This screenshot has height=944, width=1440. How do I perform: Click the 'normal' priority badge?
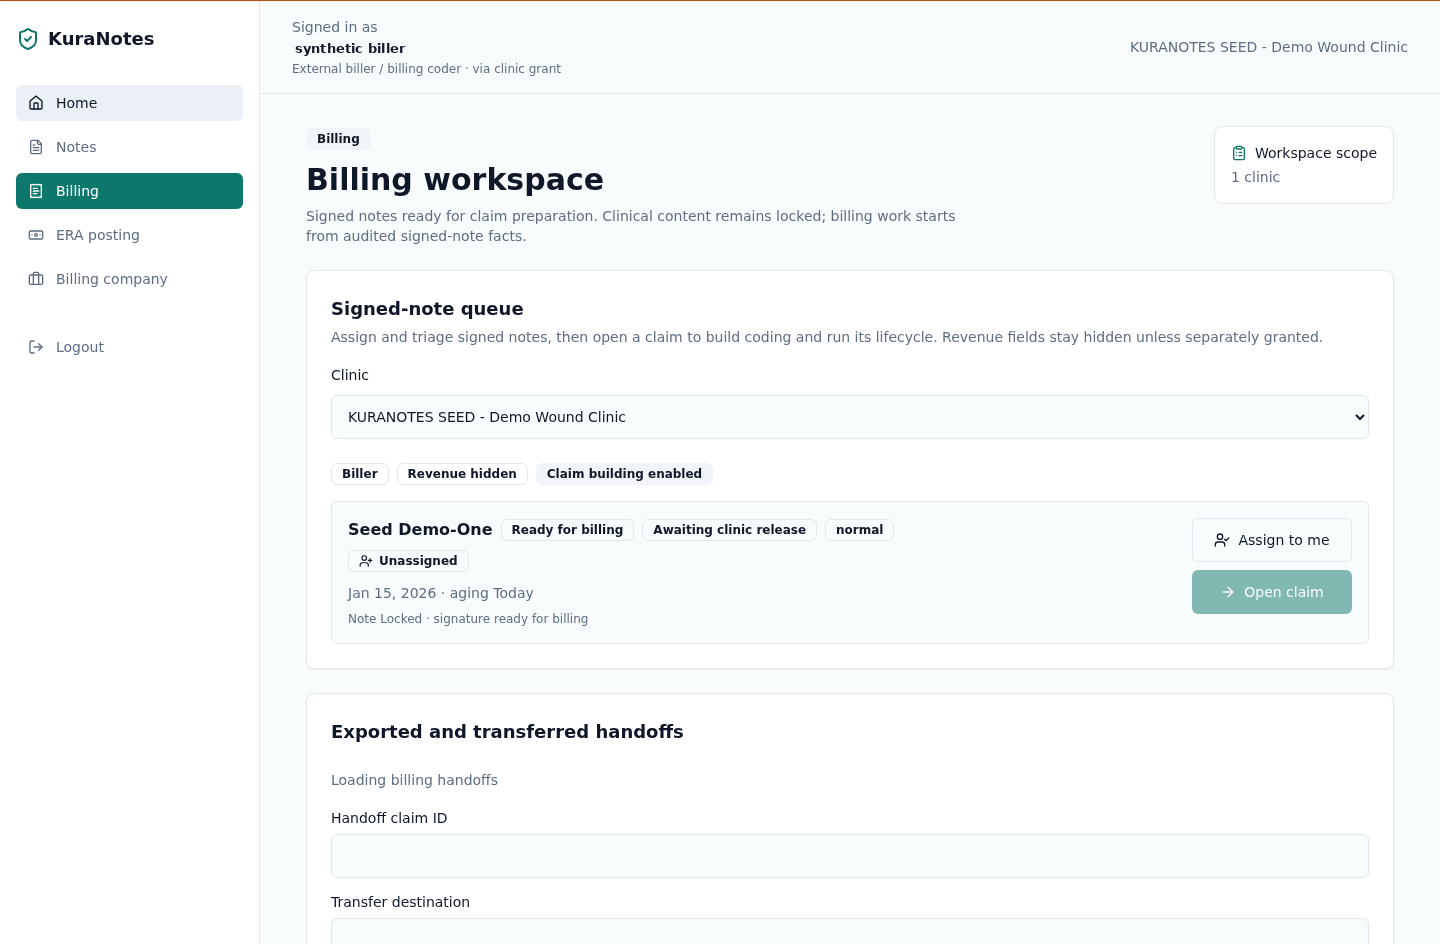pyautogui.click(x=859, y=530)
